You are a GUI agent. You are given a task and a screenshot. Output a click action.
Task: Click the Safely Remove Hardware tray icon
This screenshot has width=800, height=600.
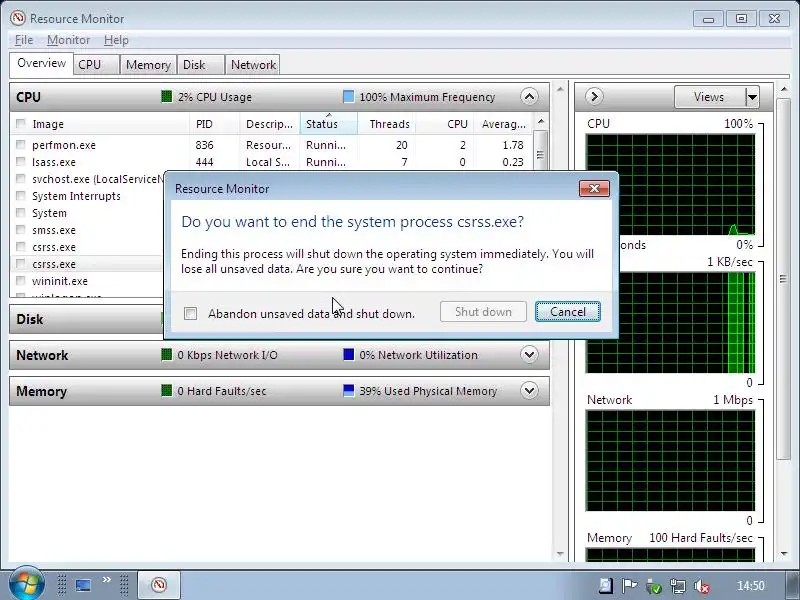coord(654,586)
